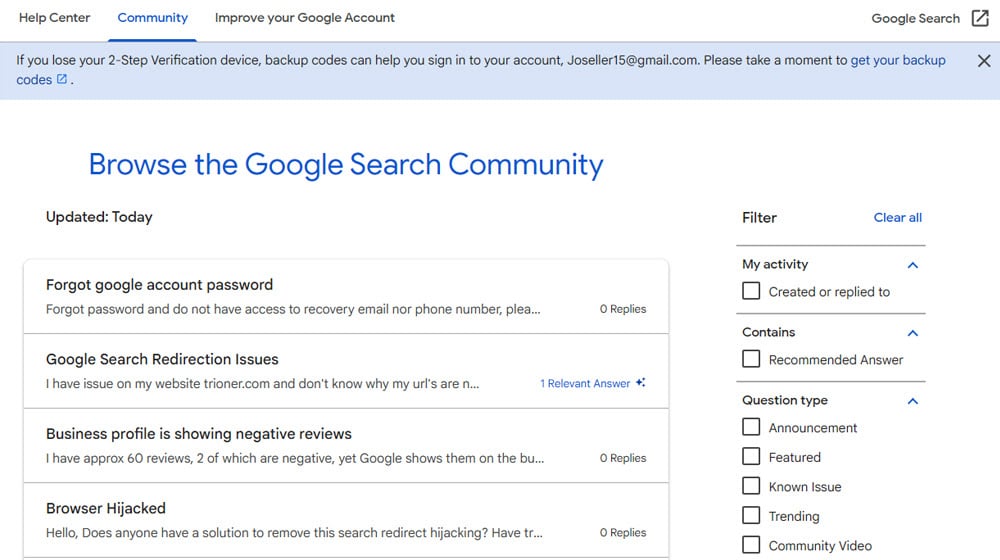
Task: Check the Recommended Answer filter
Action: [751, 359]
